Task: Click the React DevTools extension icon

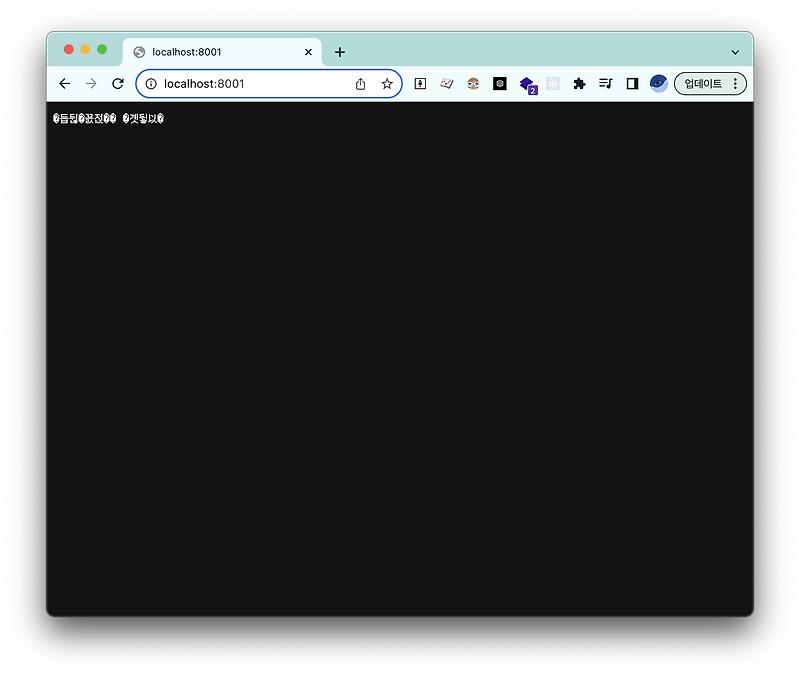Action: tap(552, 84)
